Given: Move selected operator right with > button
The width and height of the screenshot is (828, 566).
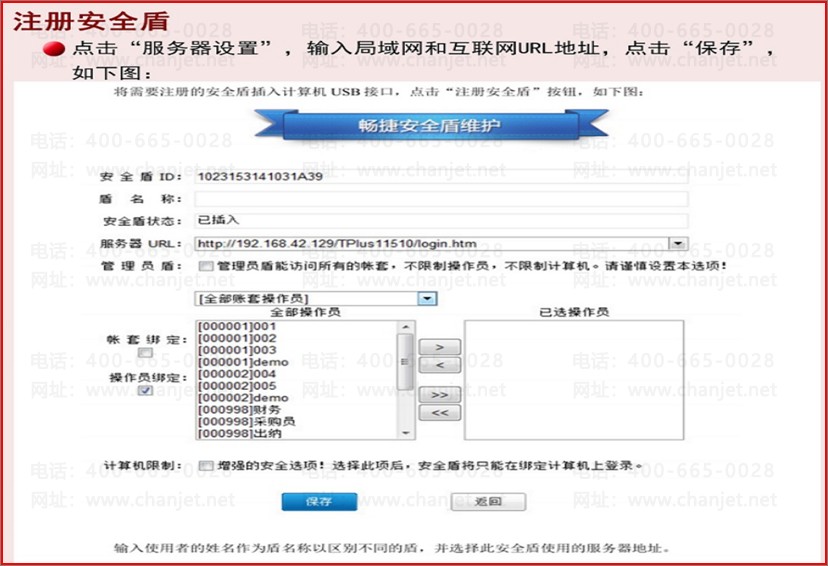Looking at the screenshot, I should (439, 347).
